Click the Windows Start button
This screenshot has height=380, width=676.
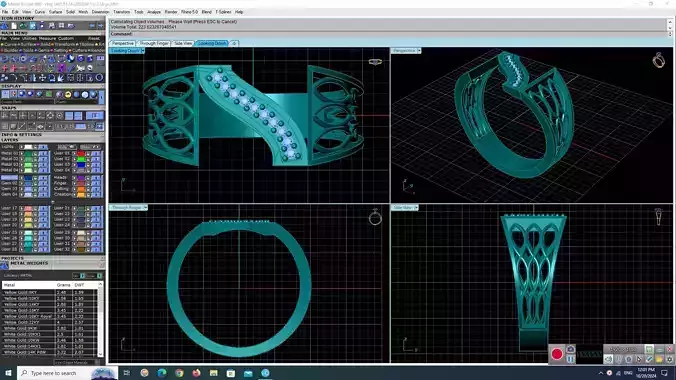point(8,373)
